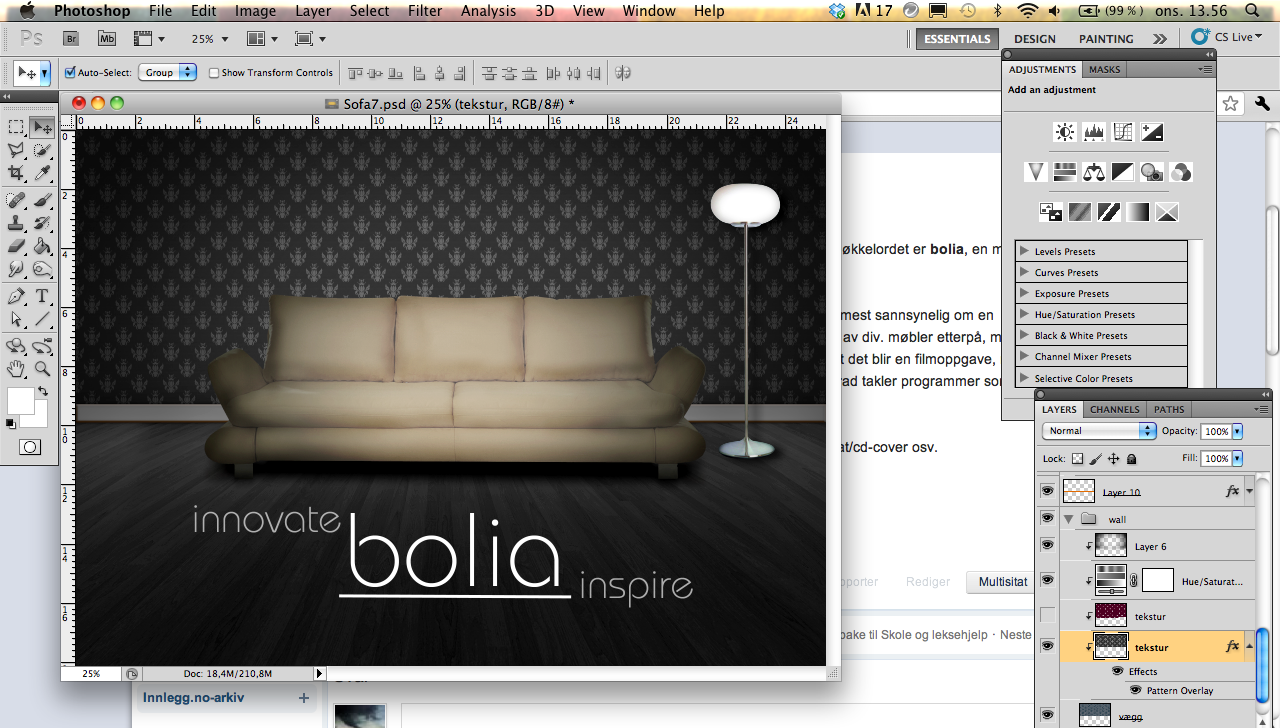Open the Filter menu

pos(425,11)
